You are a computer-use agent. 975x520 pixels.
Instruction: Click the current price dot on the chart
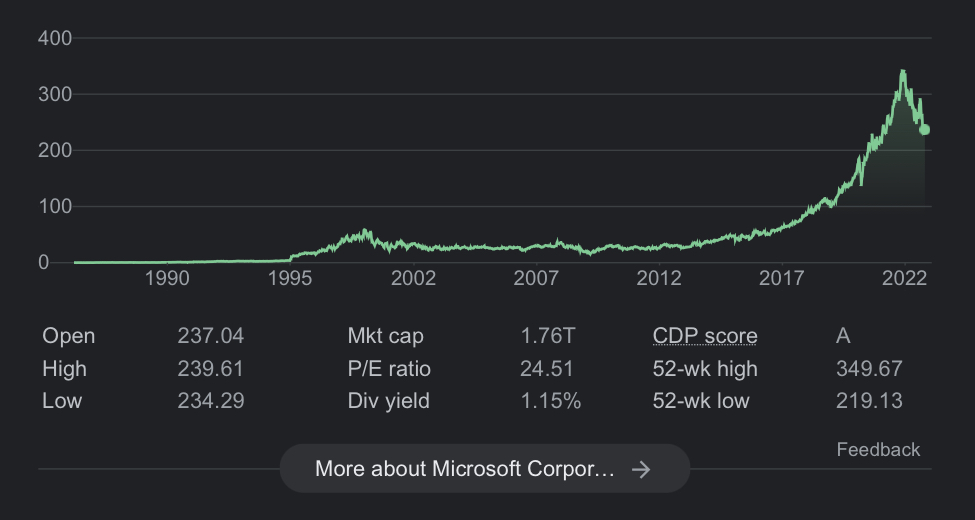[x=925, y=130]
